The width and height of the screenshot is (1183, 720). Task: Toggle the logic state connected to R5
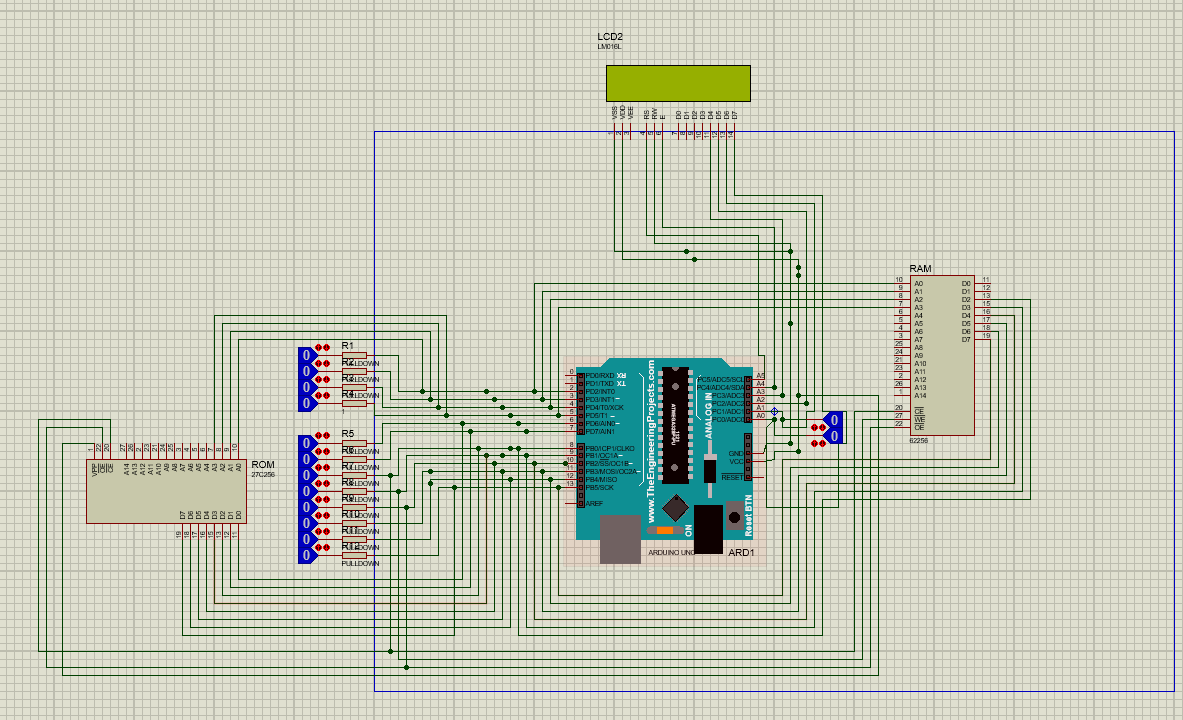click(x=307, y=442)
